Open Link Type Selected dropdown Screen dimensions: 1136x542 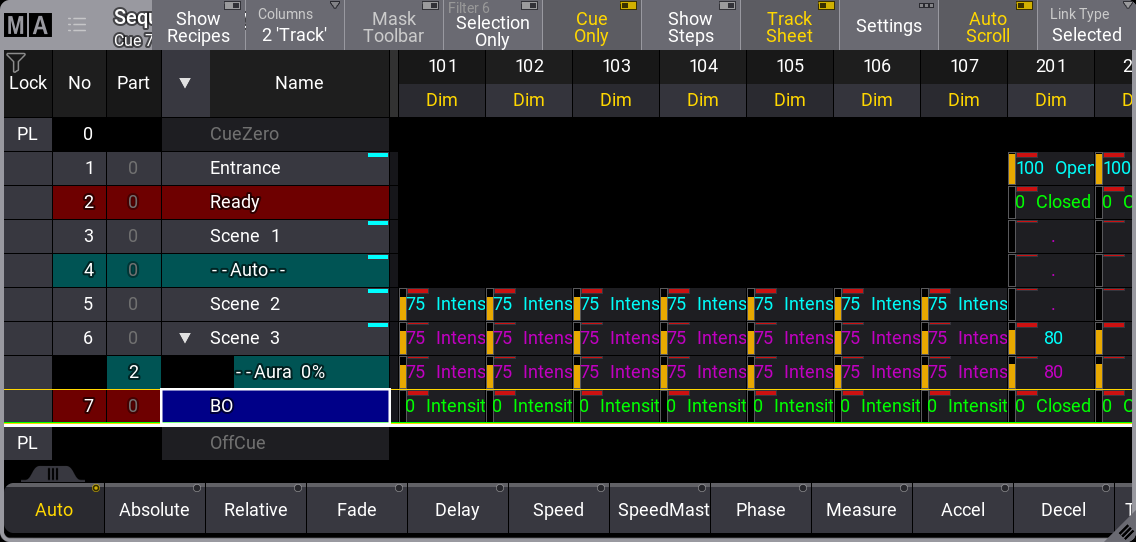click(x=1086, y=26)
